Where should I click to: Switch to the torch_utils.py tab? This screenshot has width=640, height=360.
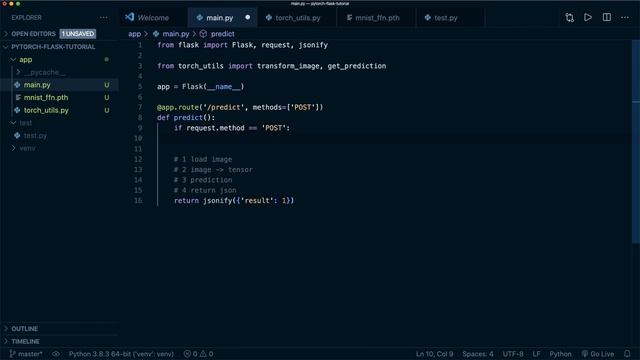[x=297, y=18]
